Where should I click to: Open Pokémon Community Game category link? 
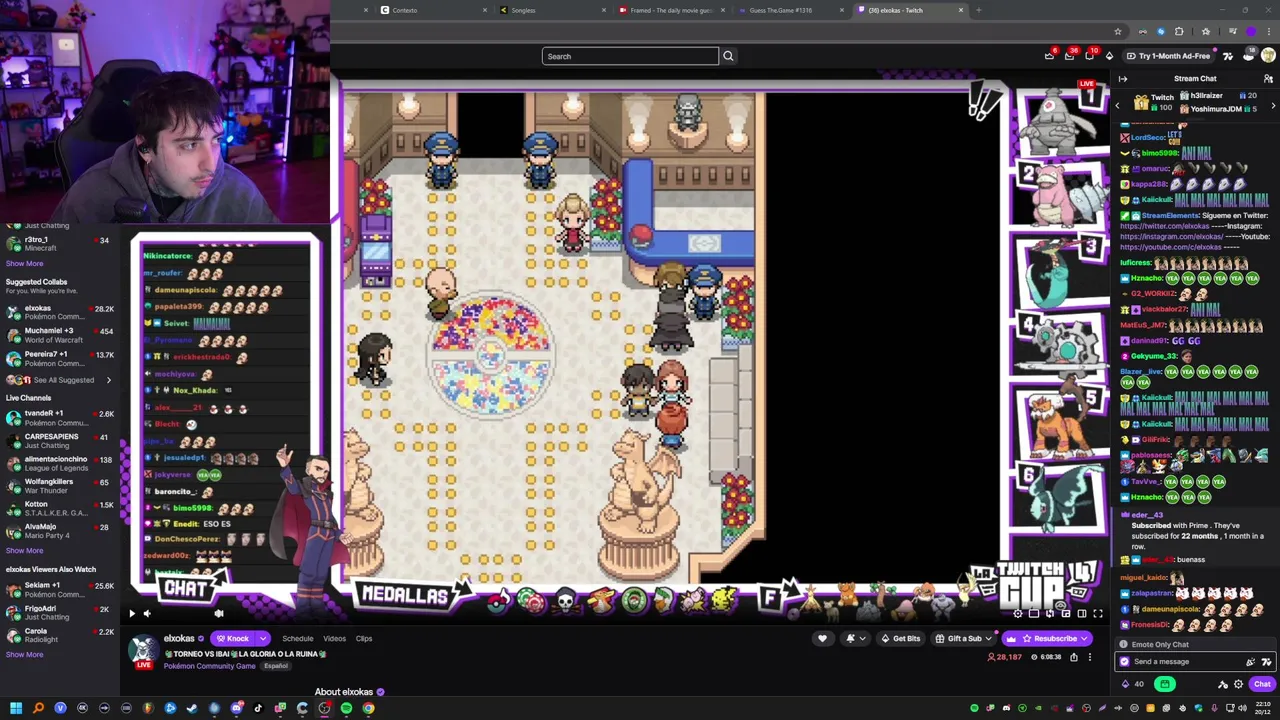pyautogui.click(x=209, y=666)
